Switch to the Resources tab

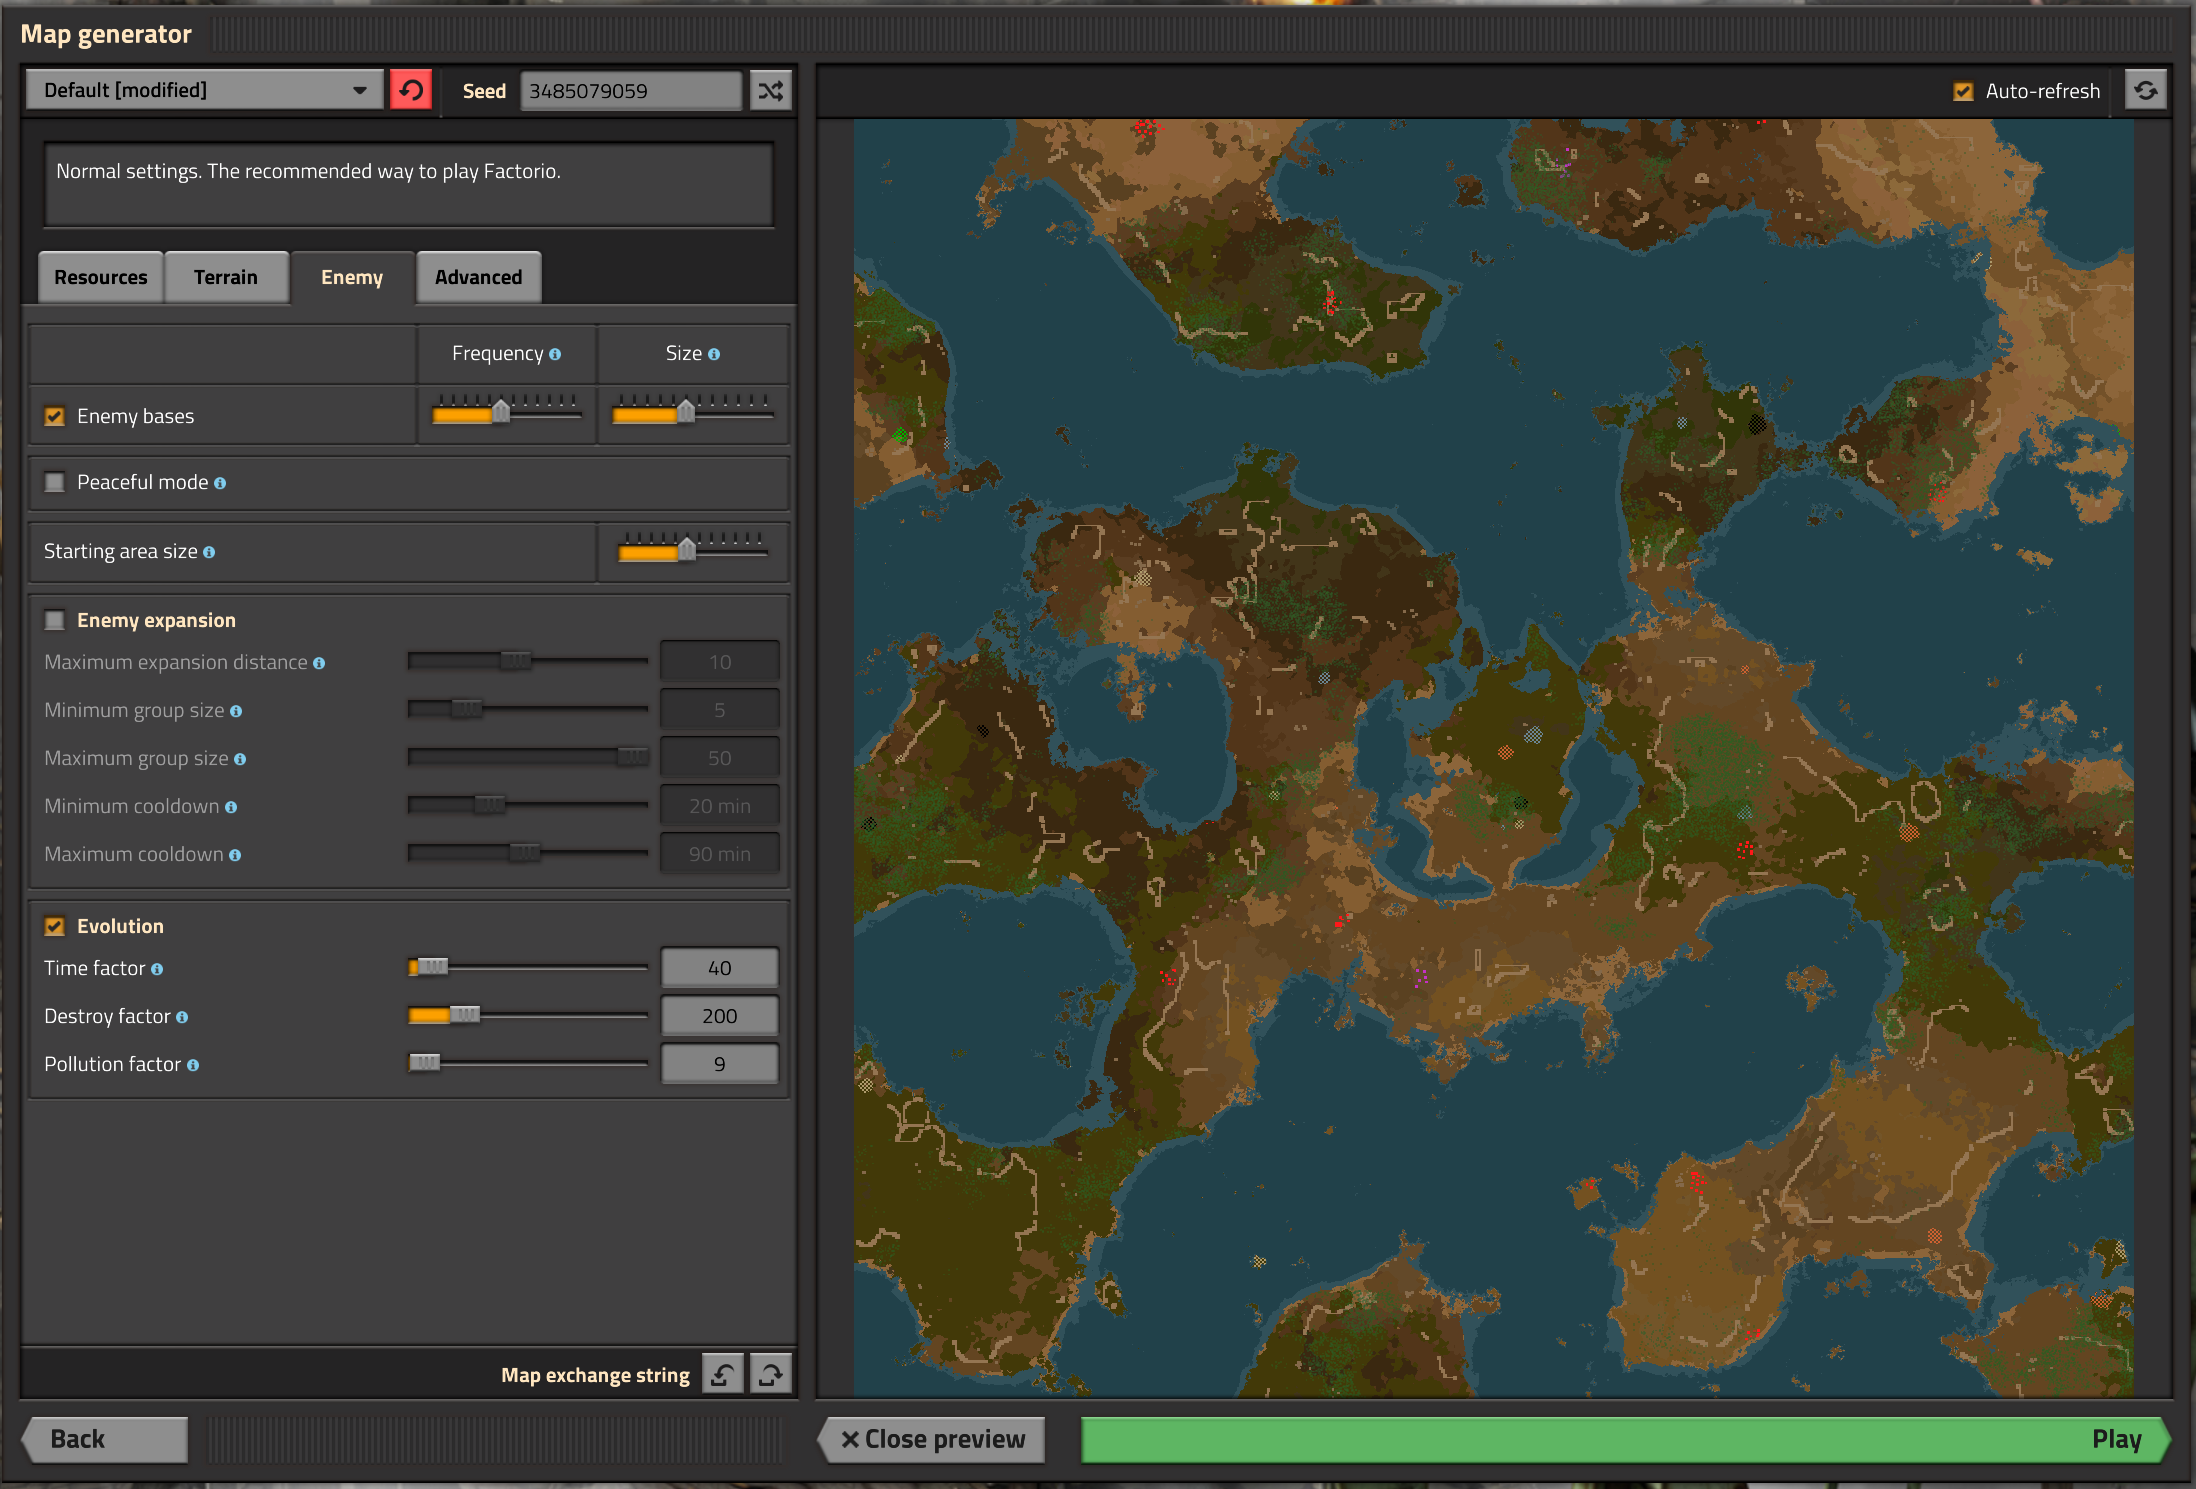pyautogui.click(x=101, y=277)
